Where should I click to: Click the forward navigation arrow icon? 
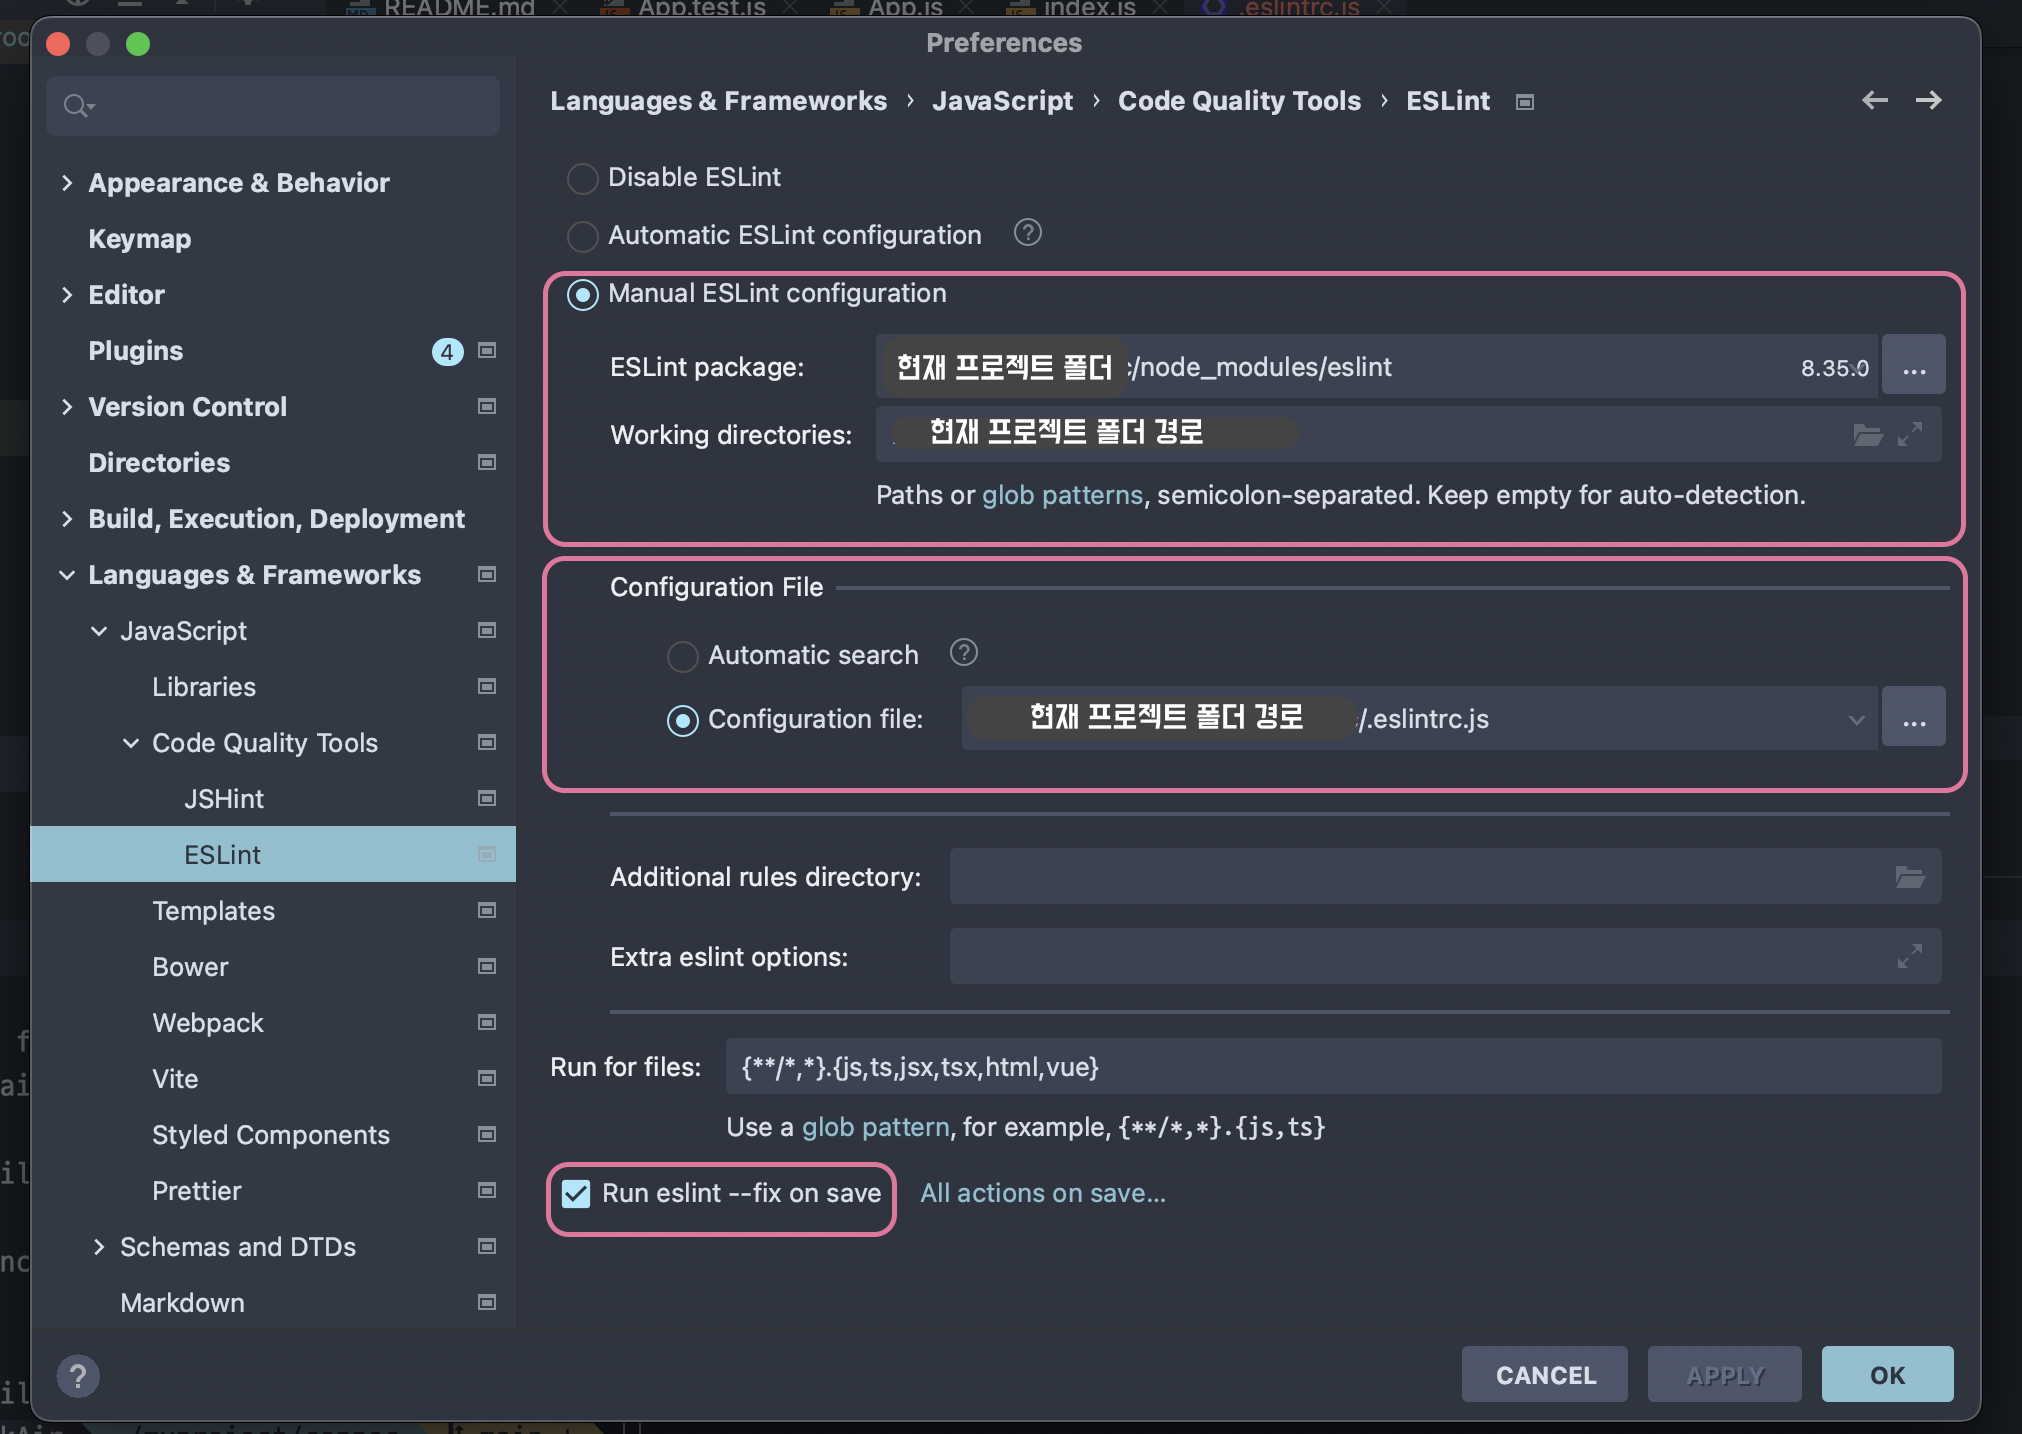coord(1928,100)
